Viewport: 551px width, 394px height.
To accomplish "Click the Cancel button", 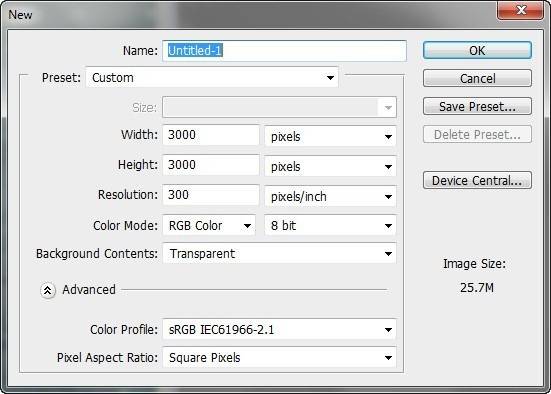I will [477, 78].
